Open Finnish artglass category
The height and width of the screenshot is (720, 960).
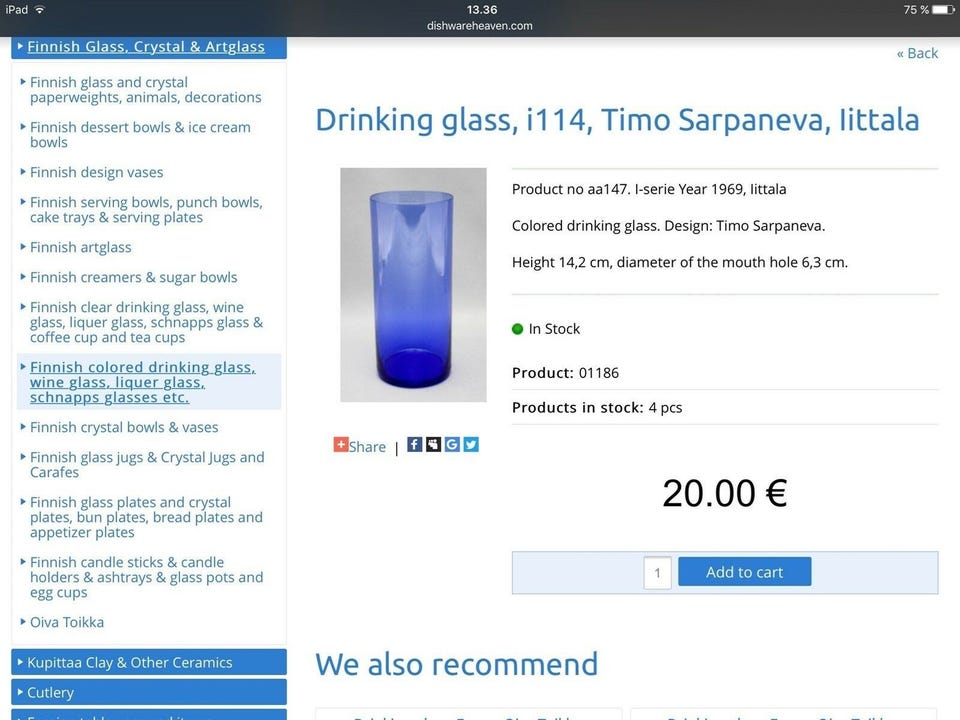pos(80,247)
